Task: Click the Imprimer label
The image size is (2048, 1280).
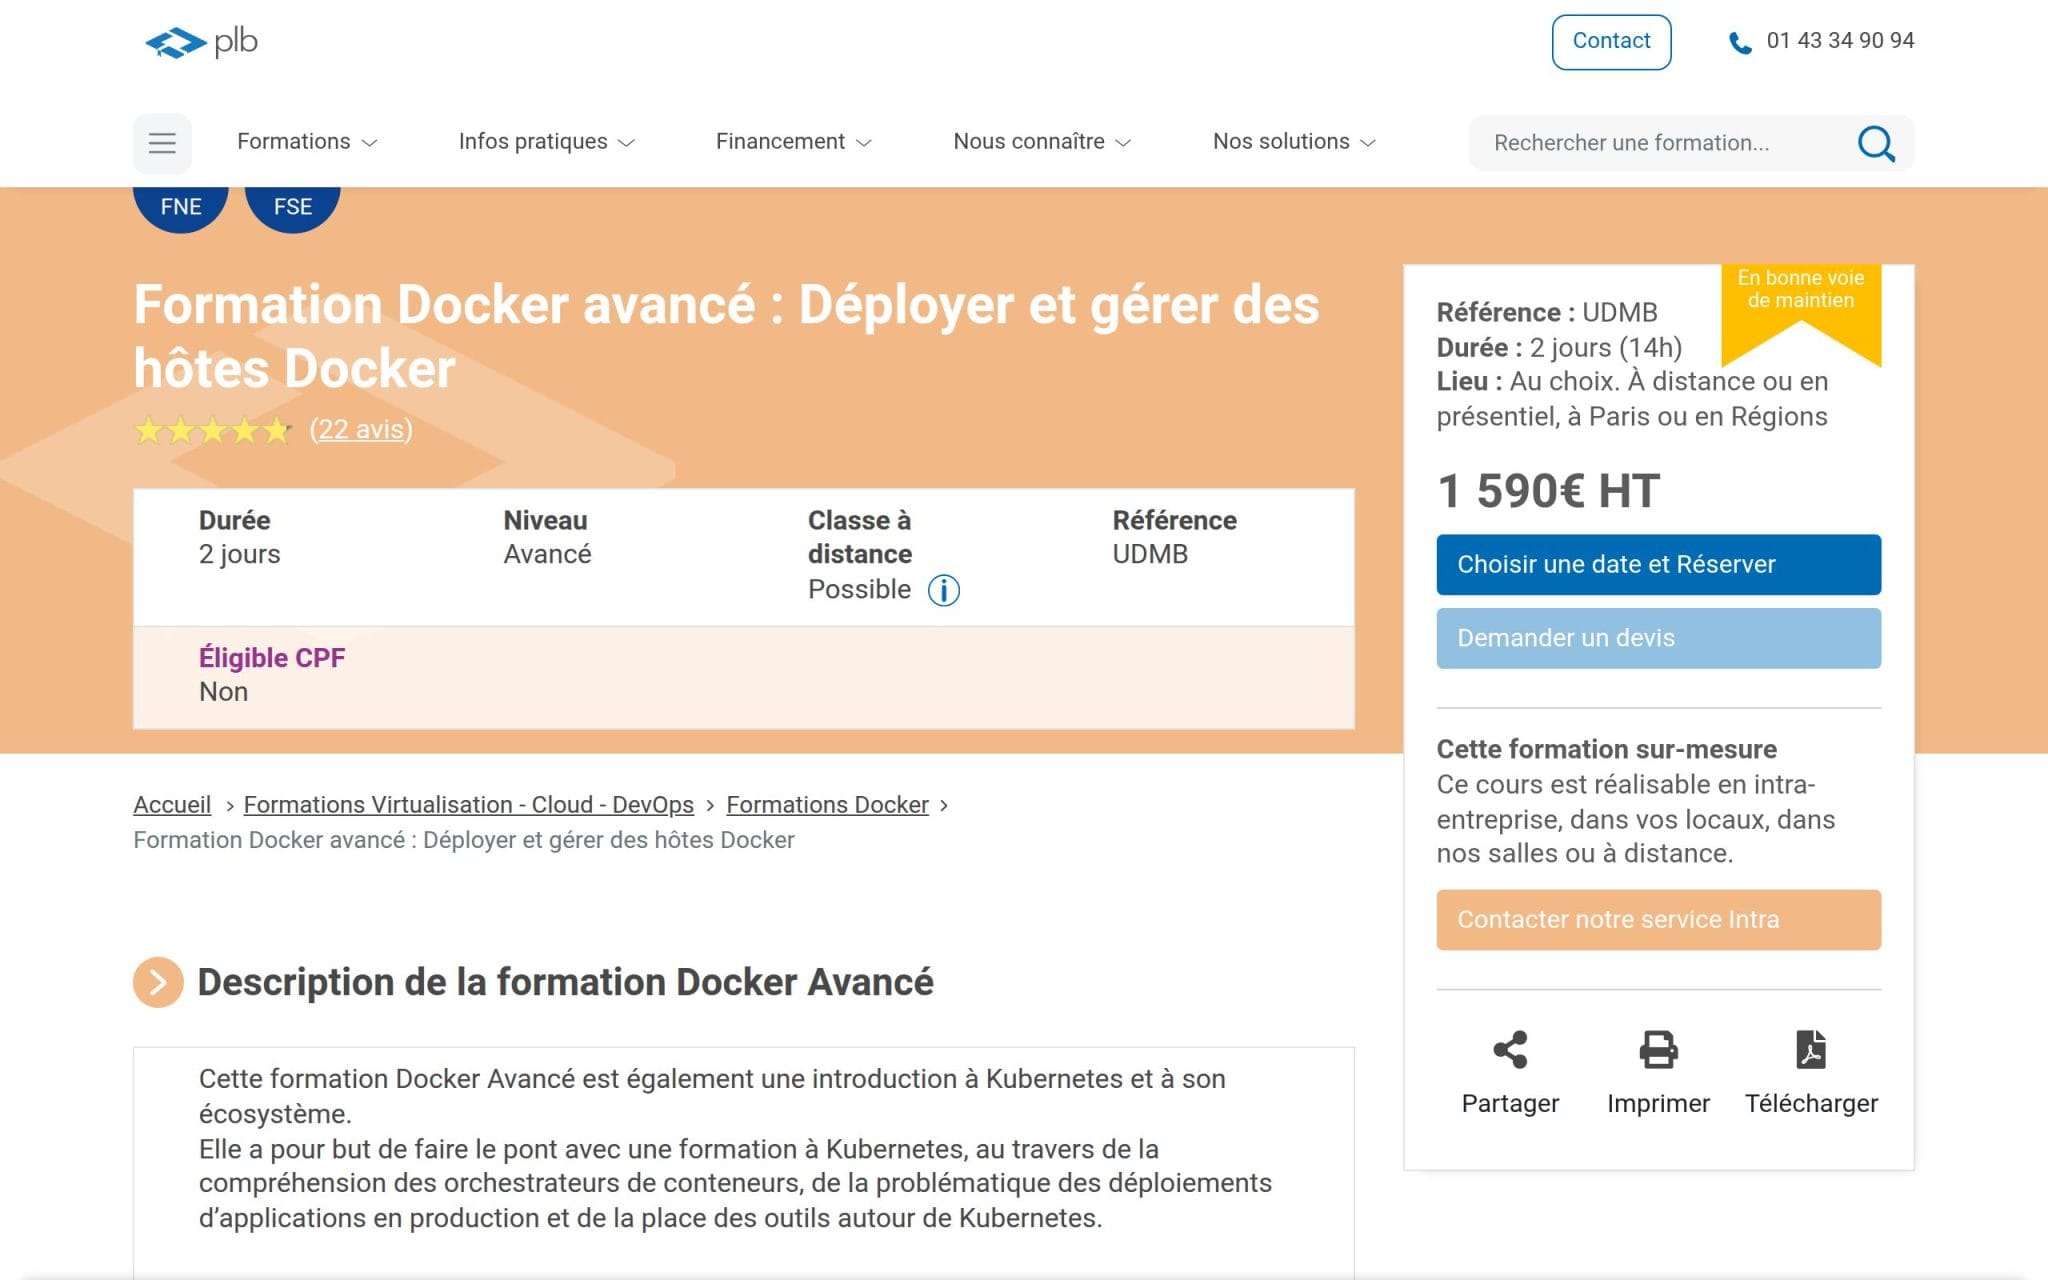Action: click(1658, 1103)
